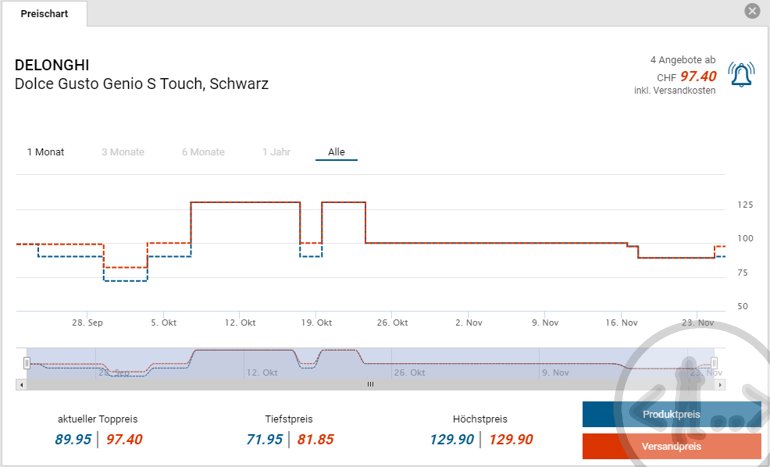This screenshot has height=467, width=770.
Task: Click the right range slider handle
Action: [x=714, y=362]
